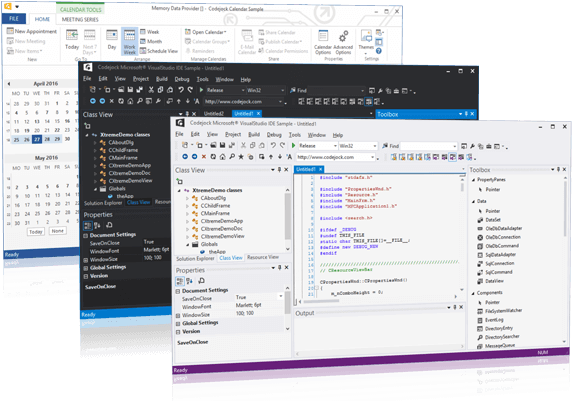The width and height of the screenshot is (572, 401).
Task: Collapse Components group in front Toolbox
Action: [x=473, y=293]
